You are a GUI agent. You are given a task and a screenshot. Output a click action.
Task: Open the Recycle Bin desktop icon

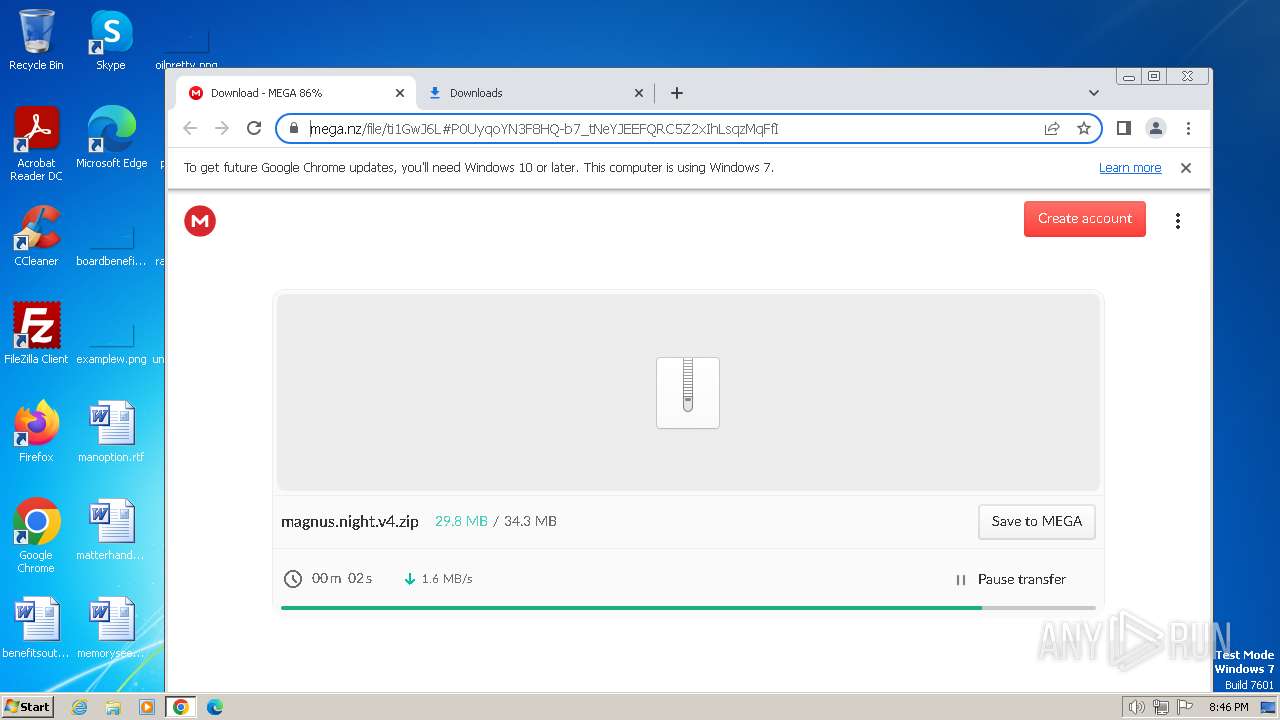click(x=36, y=40)
